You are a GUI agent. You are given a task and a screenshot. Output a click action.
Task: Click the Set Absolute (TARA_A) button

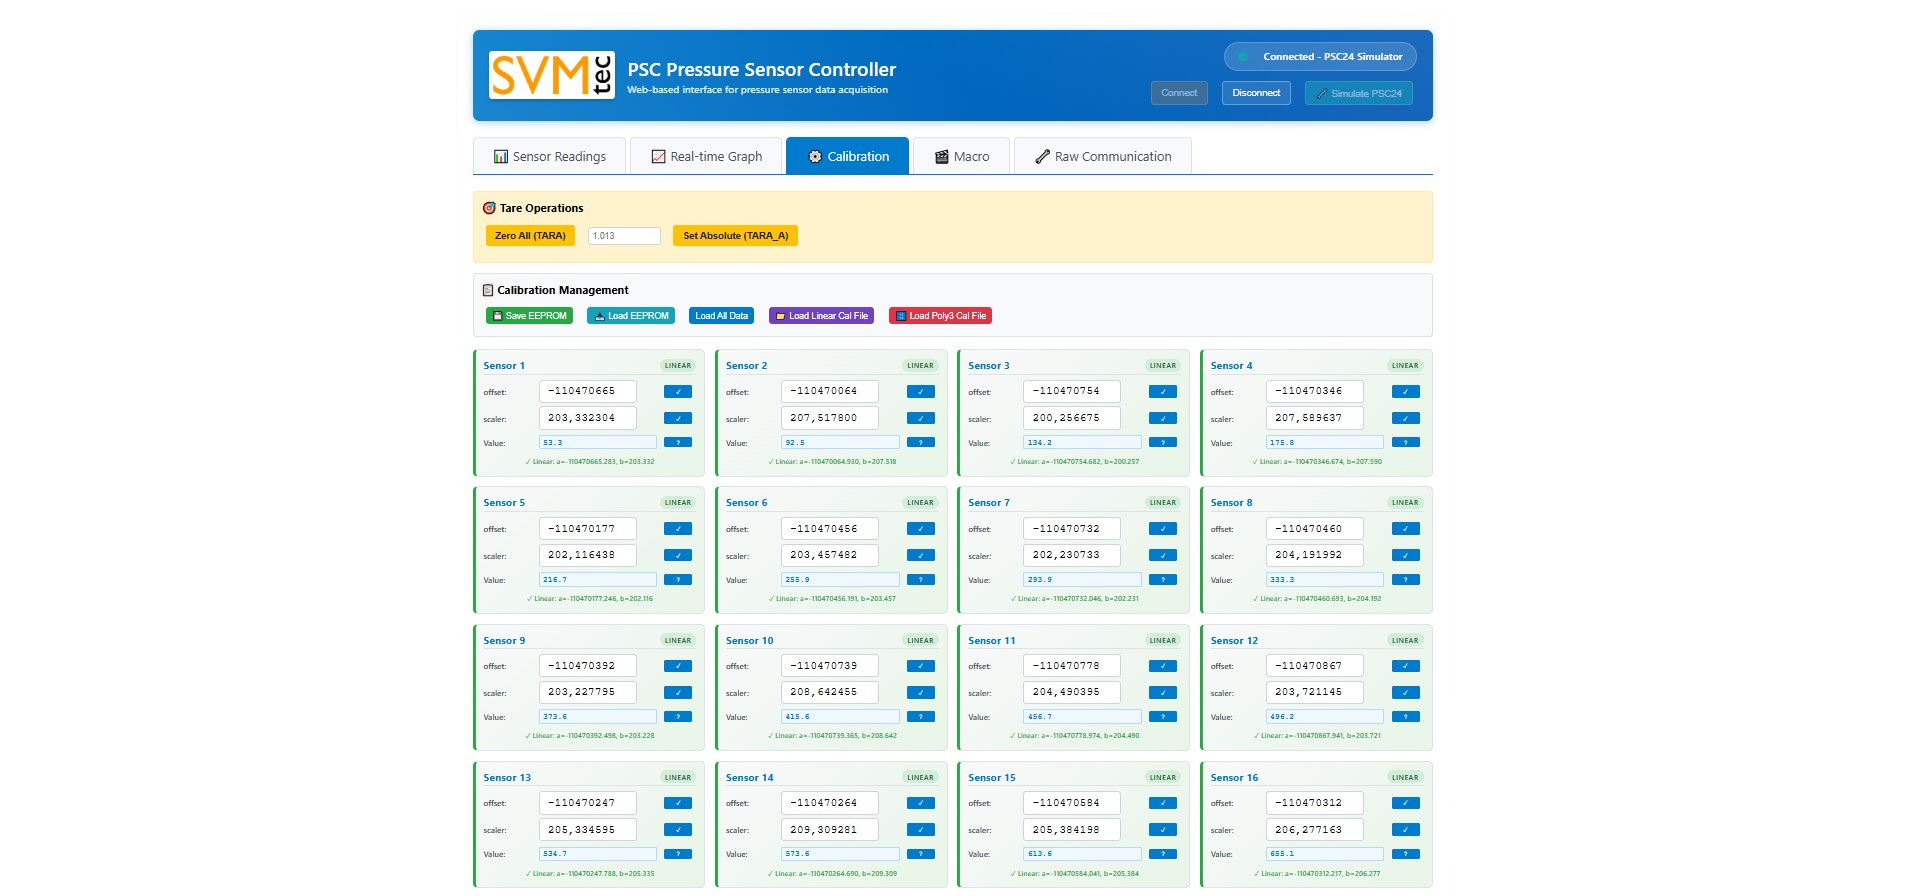click(x=735, y=236)
